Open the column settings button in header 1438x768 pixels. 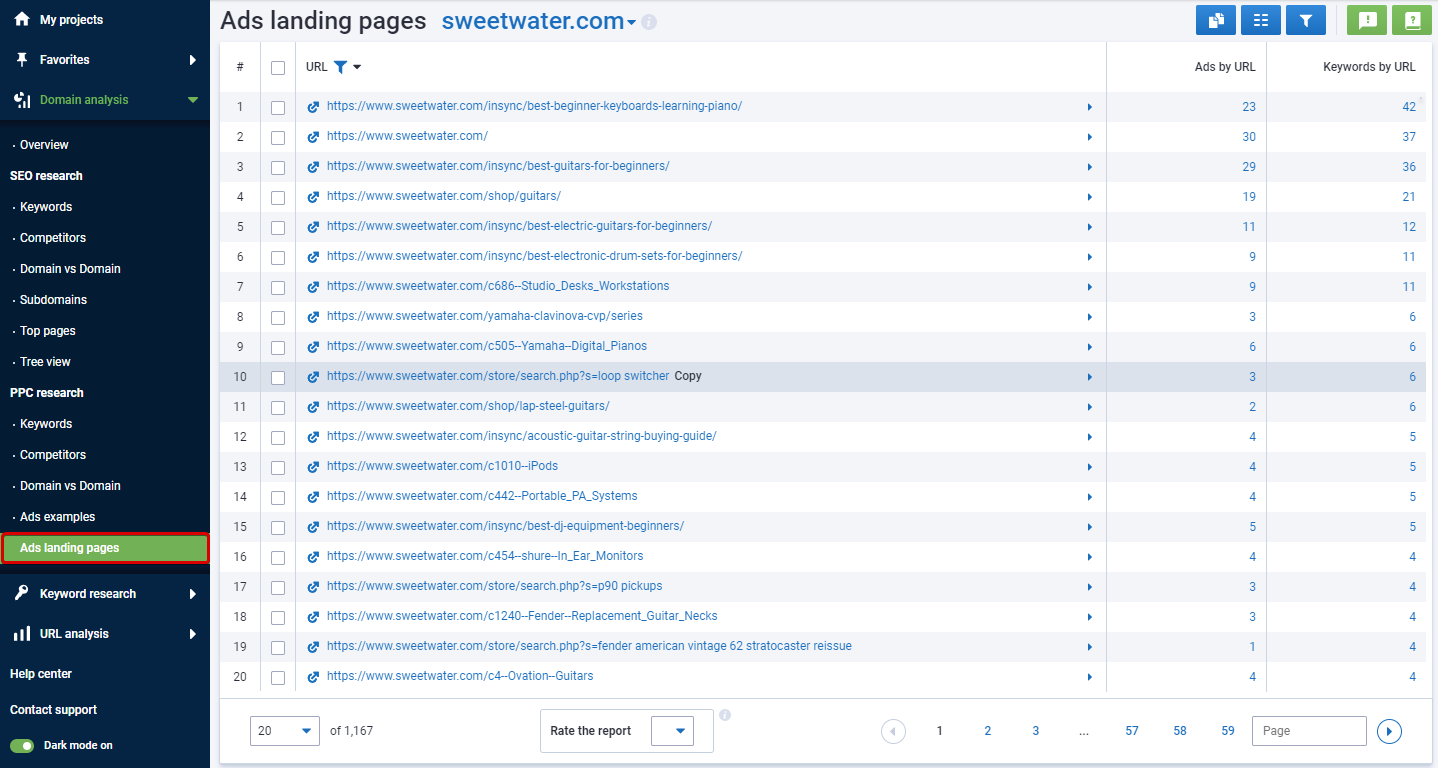coord(1261,20)
